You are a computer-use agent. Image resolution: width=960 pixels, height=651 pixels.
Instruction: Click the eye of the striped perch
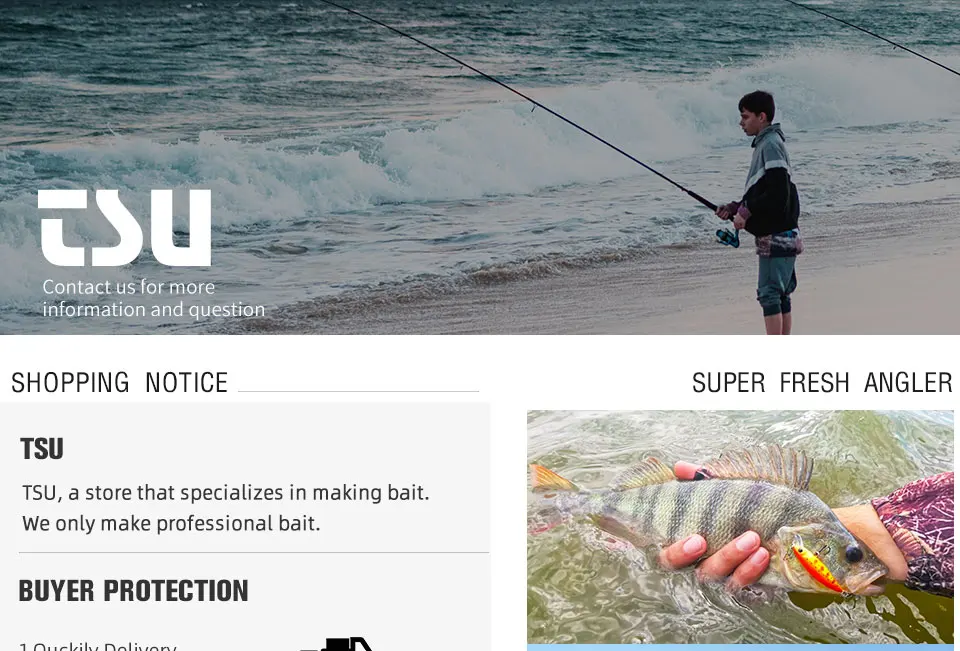point(853,555)
